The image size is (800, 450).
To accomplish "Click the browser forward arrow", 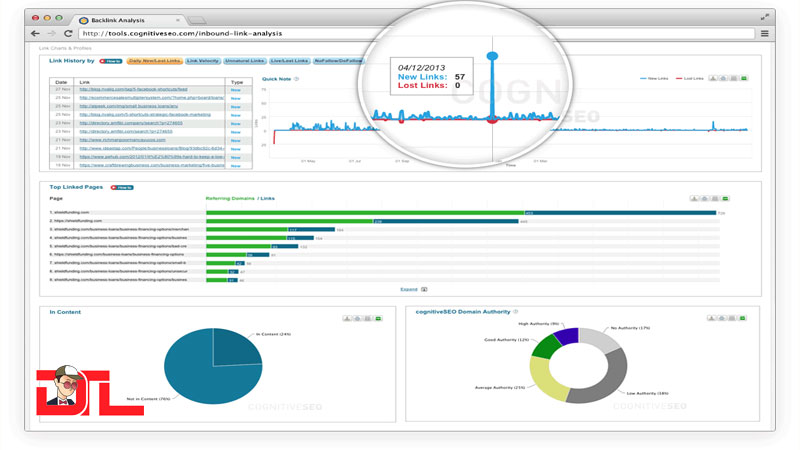I will (52, 33).
